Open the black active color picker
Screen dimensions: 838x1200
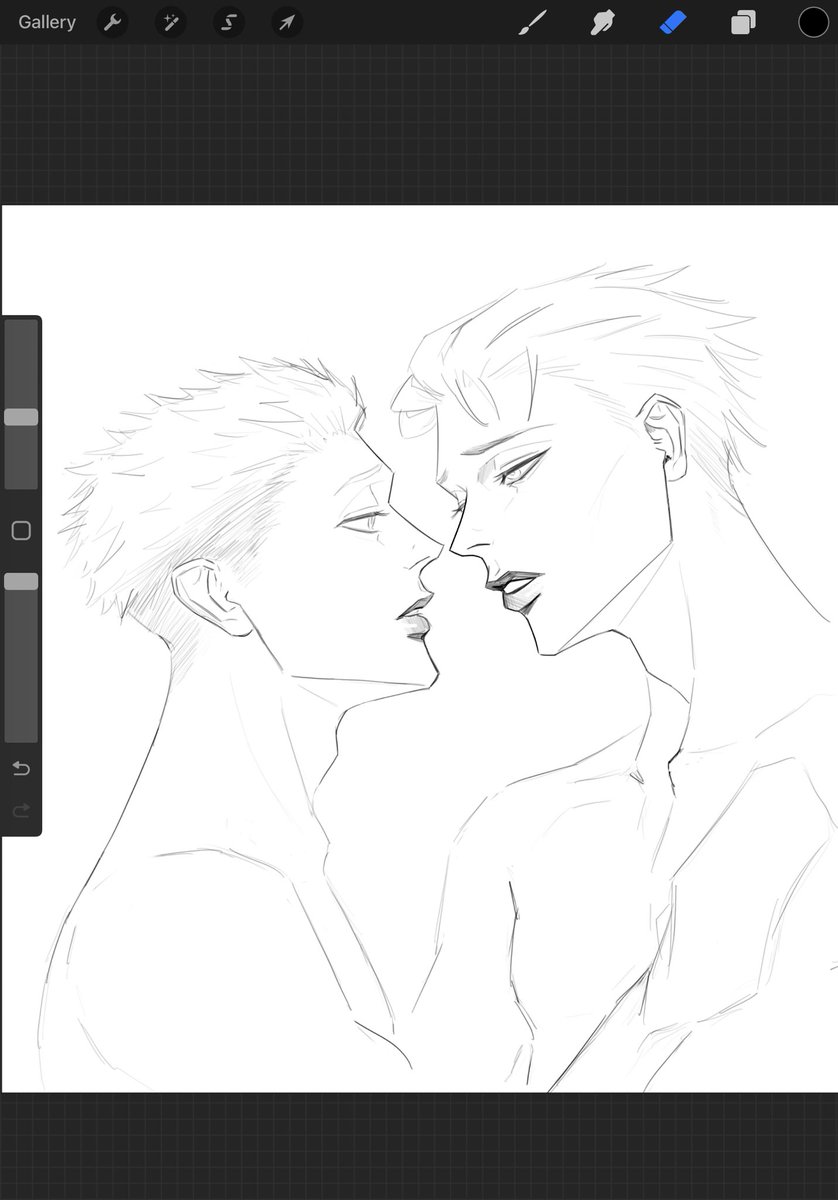pyautogui.click(x=813, y=22)
